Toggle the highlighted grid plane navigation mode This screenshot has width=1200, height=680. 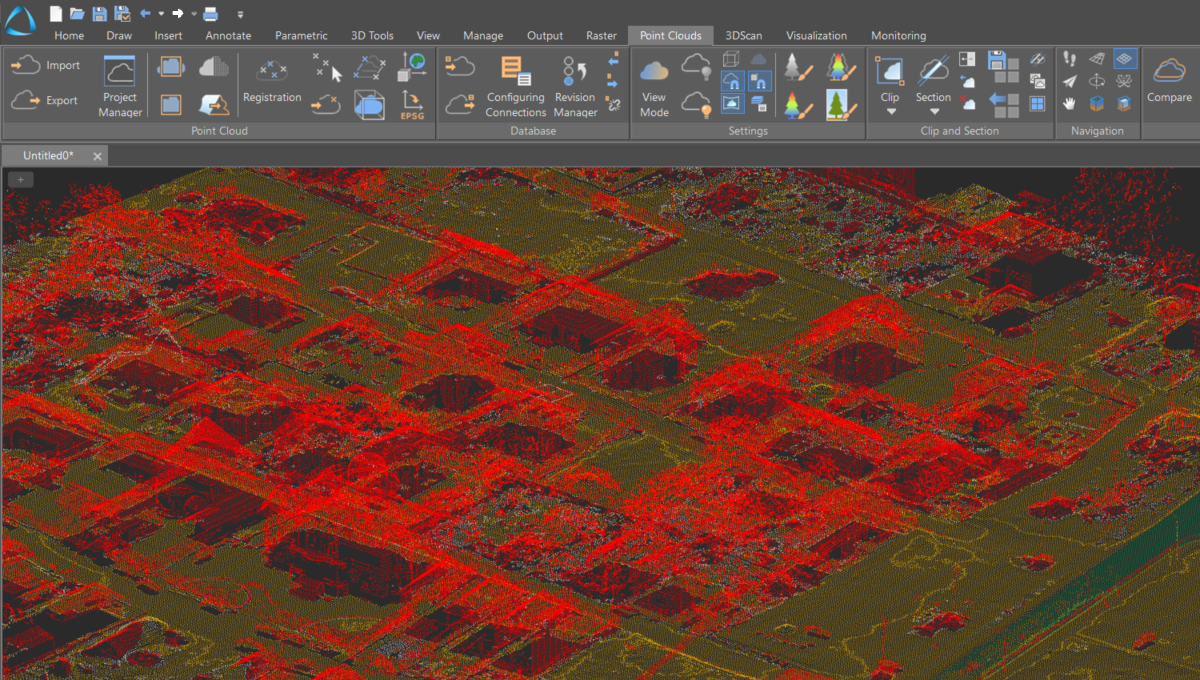click(x=1125, y=59)
